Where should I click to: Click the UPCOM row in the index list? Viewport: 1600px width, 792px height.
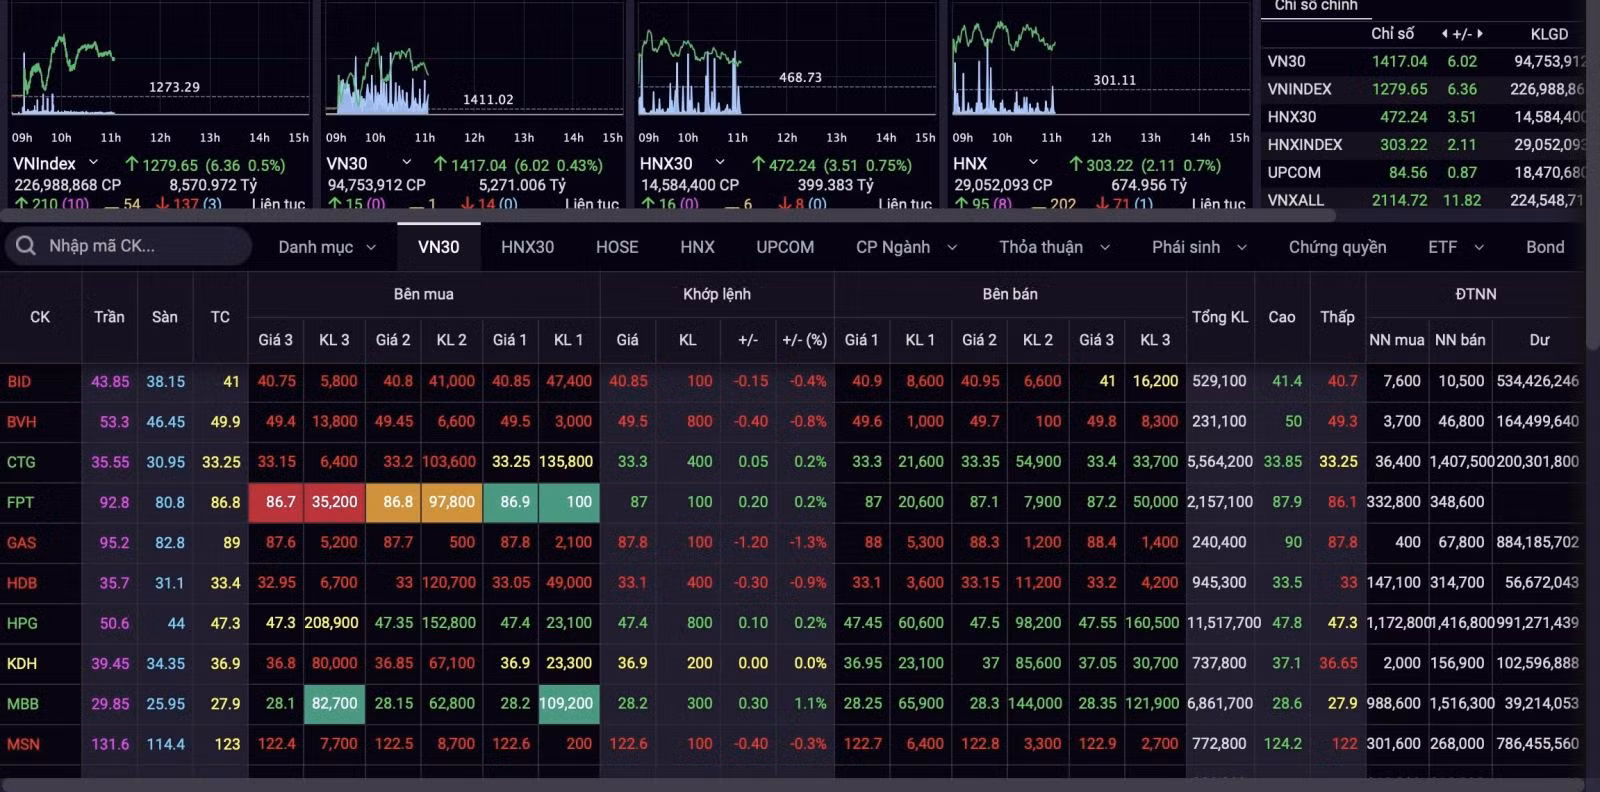click(x=1423, y=172)
